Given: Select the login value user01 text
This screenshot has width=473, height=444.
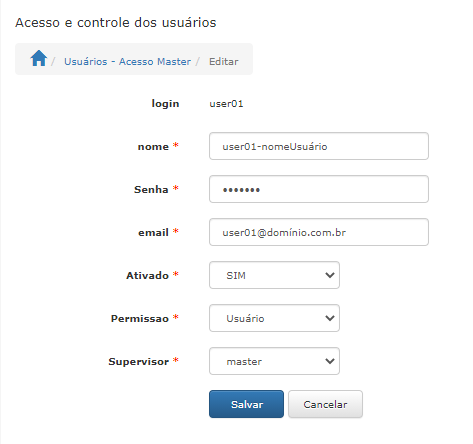Looking at the screenshot, I should pos(226,104).
